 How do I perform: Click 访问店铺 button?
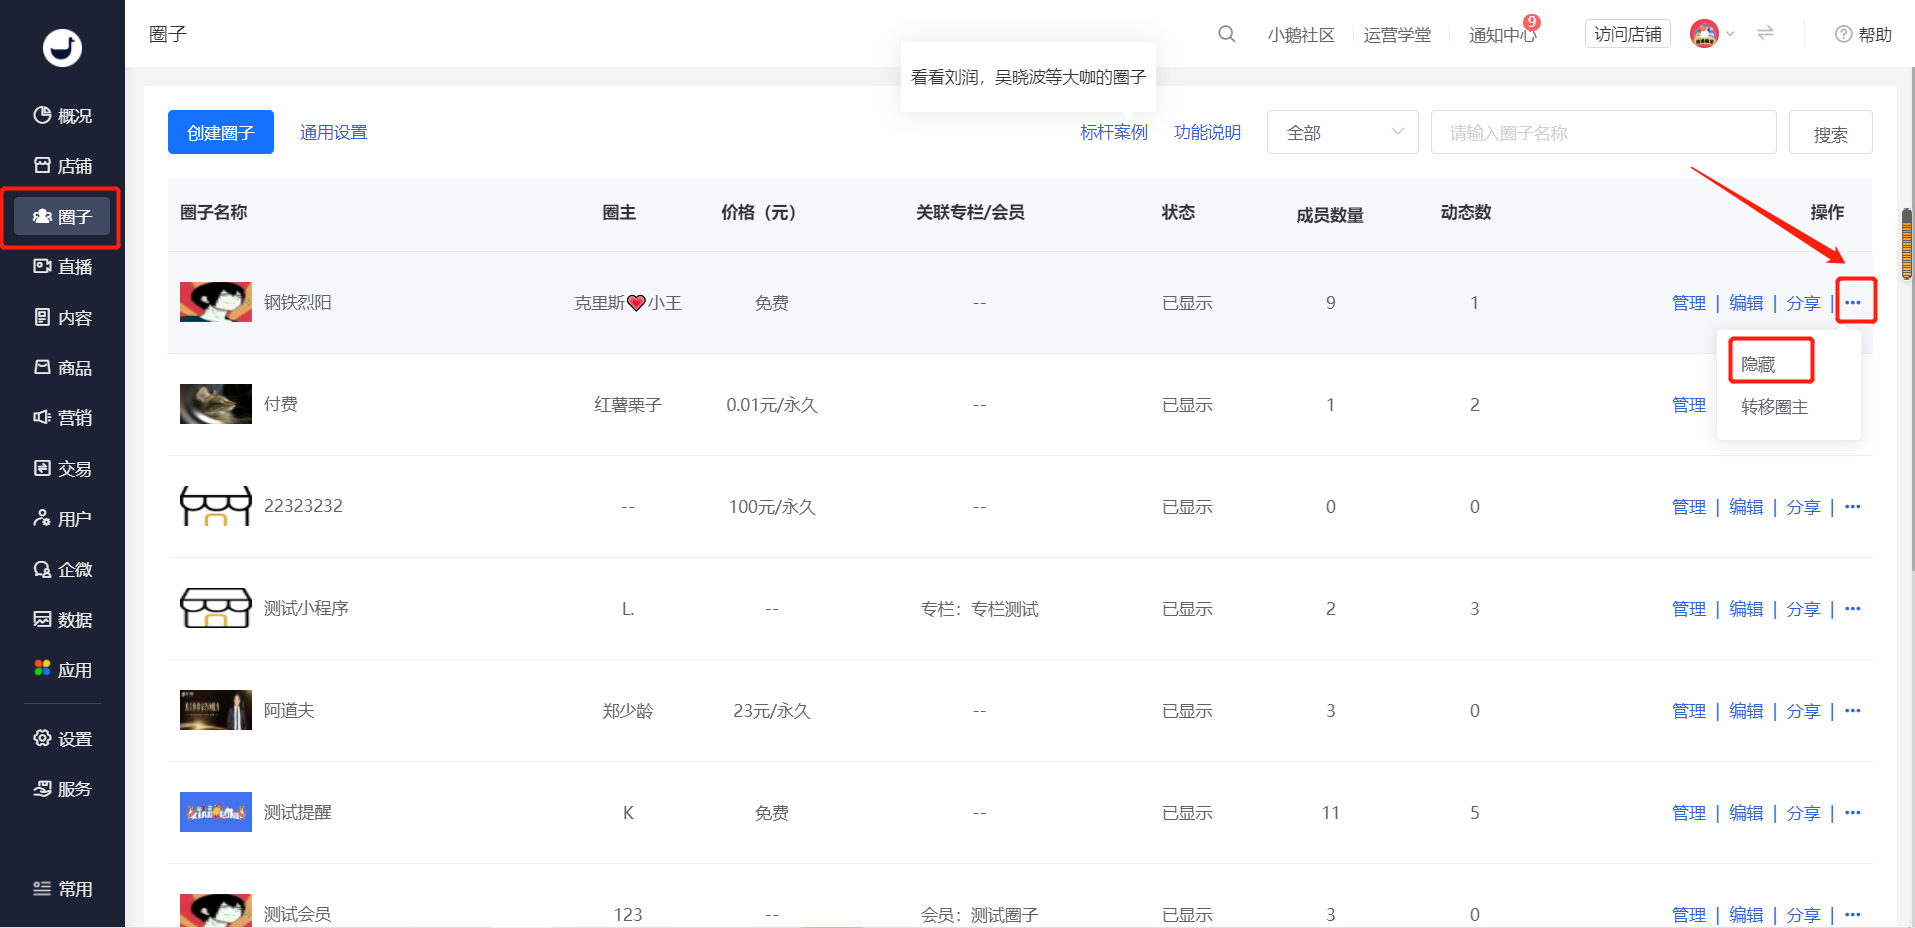1627,34
